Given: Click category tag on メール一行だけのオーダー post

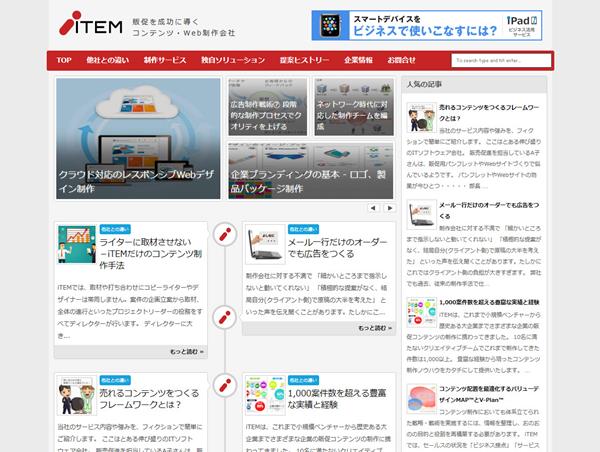Looking at the screenshot, I should 303,229.
